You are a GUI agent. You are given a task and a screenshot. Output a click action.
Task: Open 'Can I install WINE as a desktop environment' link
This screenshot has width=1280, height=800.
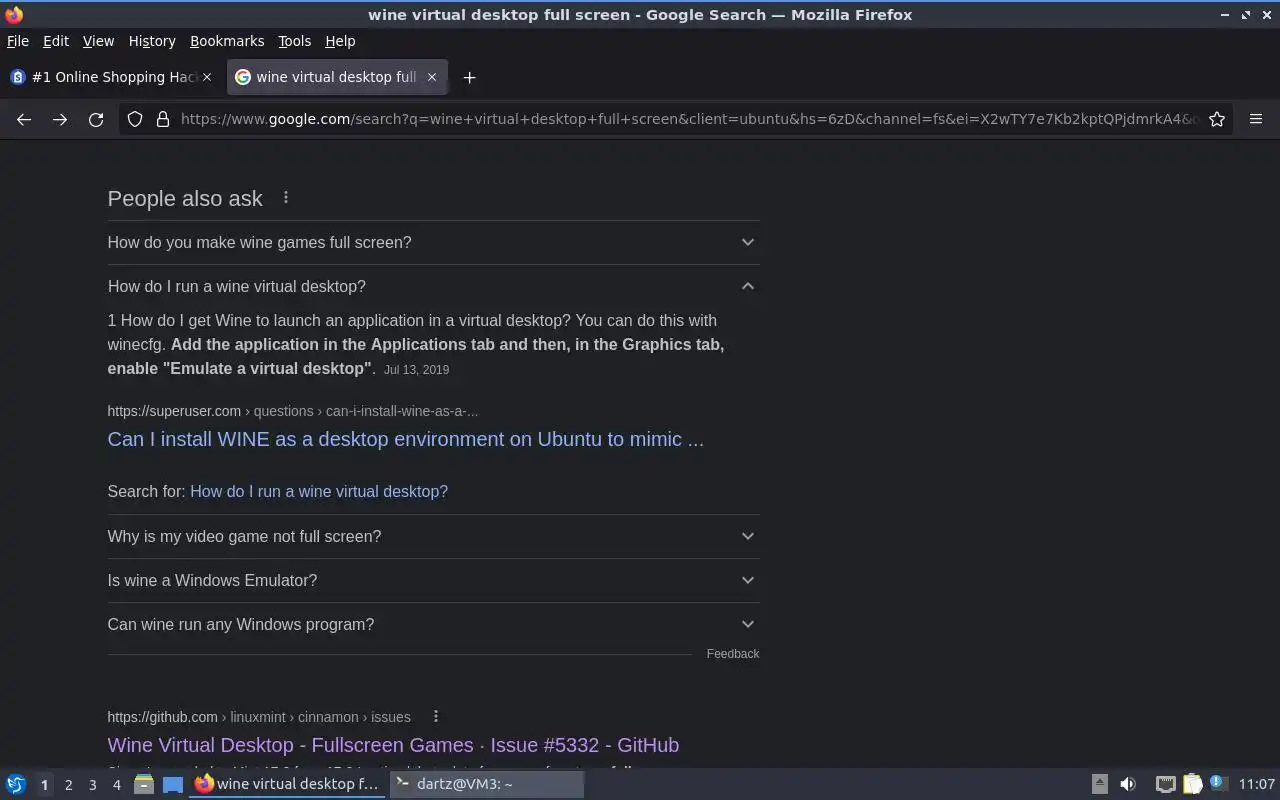click(x=405, y=439)
